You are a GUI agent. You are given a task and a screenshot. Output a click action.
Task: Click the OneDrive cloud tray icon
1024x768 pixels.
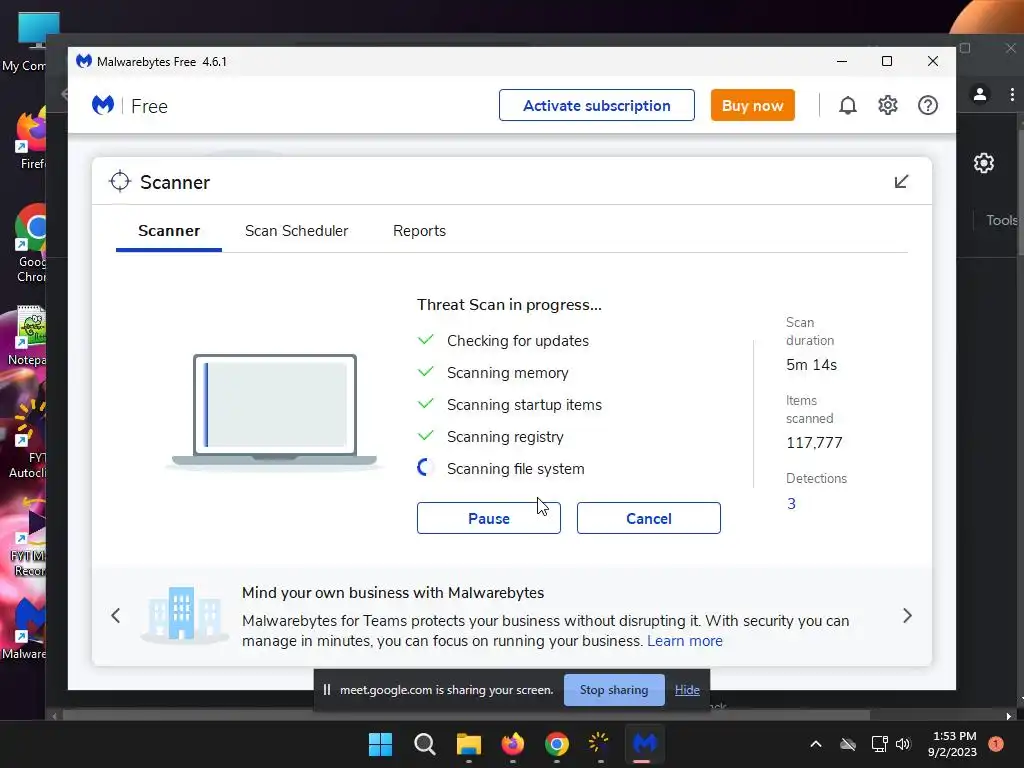pos(848,744)
